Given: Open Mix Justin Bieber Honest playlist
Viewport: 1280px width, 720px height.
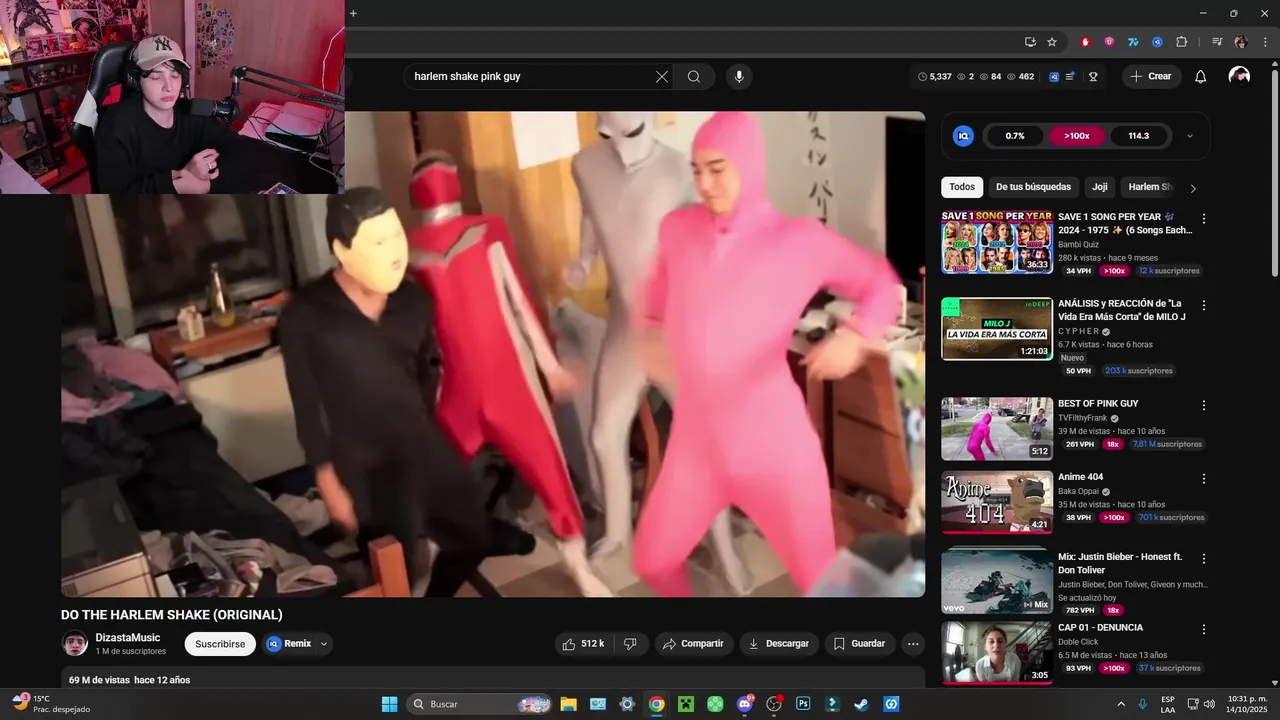Looking at the screenshot, I should tap(1120, 563).
